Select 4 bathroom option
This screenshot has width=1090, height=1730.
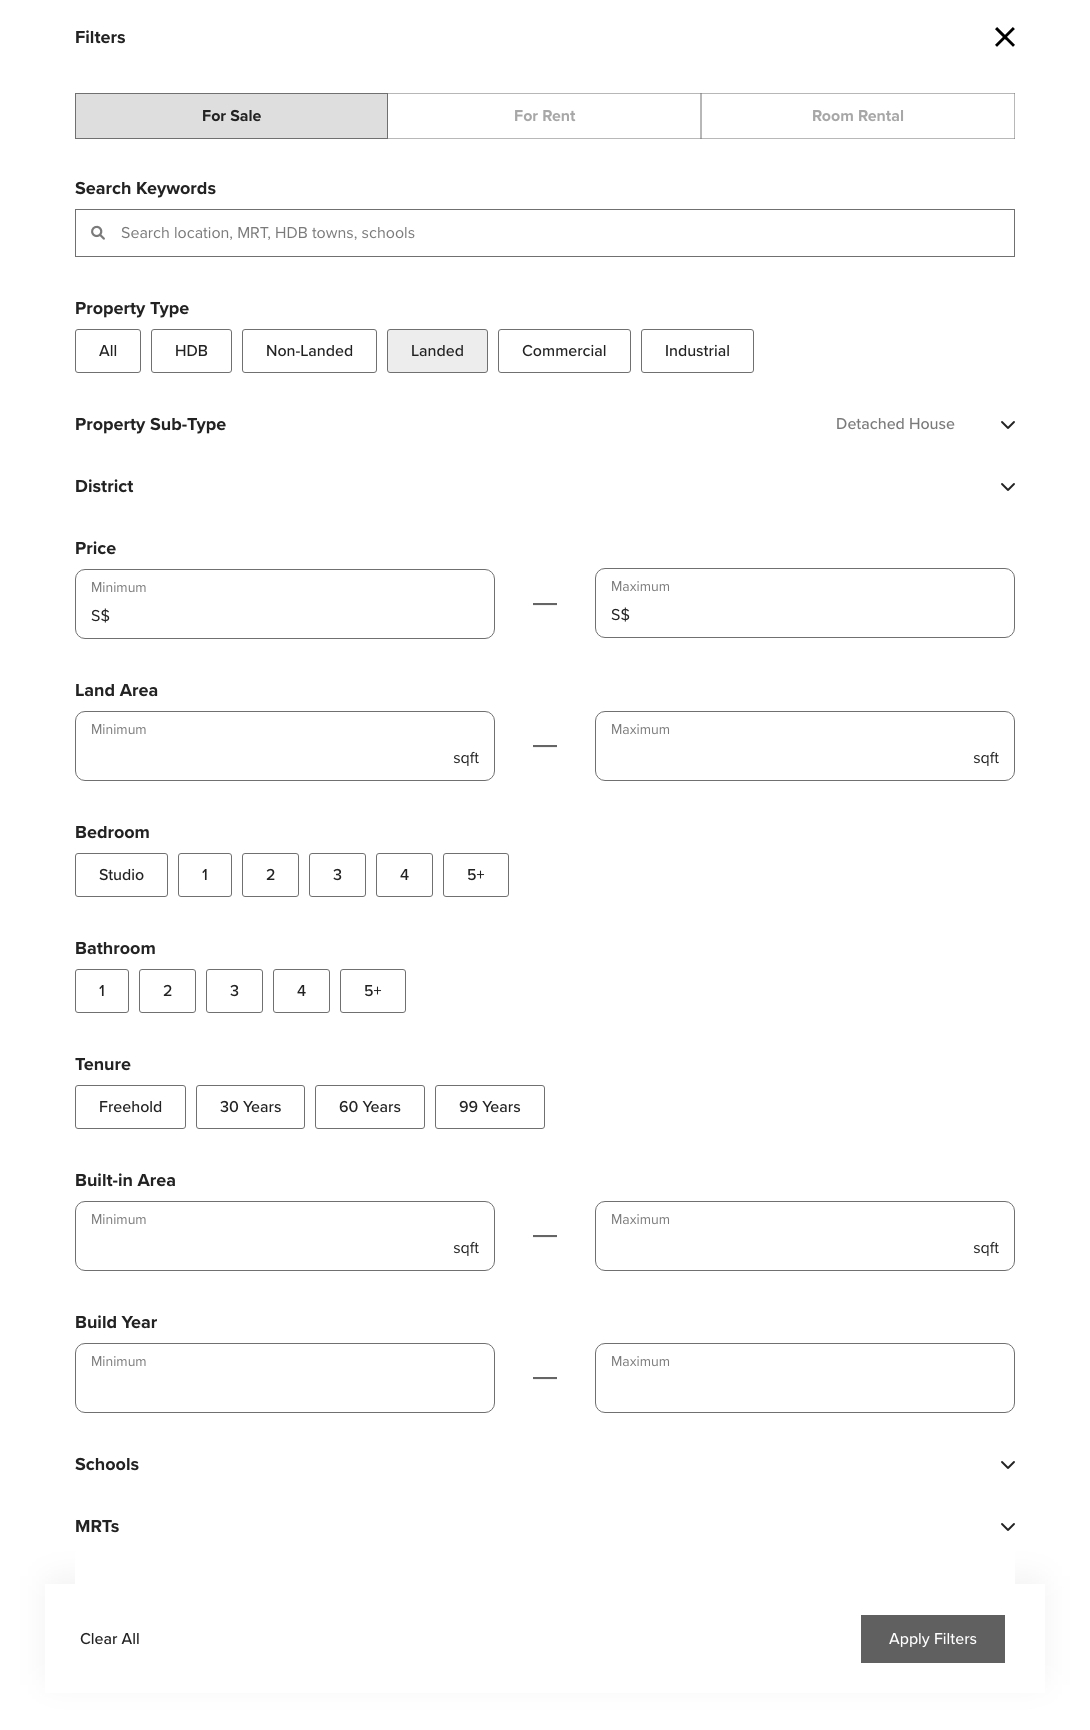[x=301, y=991]
